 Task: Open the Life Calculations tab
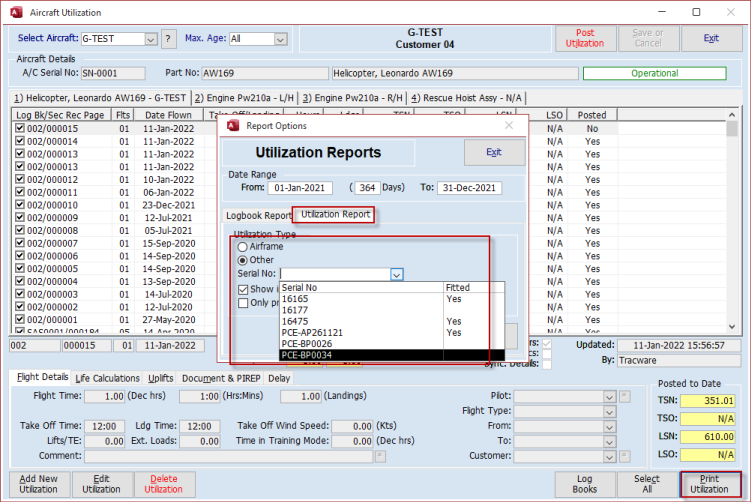coord(107,378)
